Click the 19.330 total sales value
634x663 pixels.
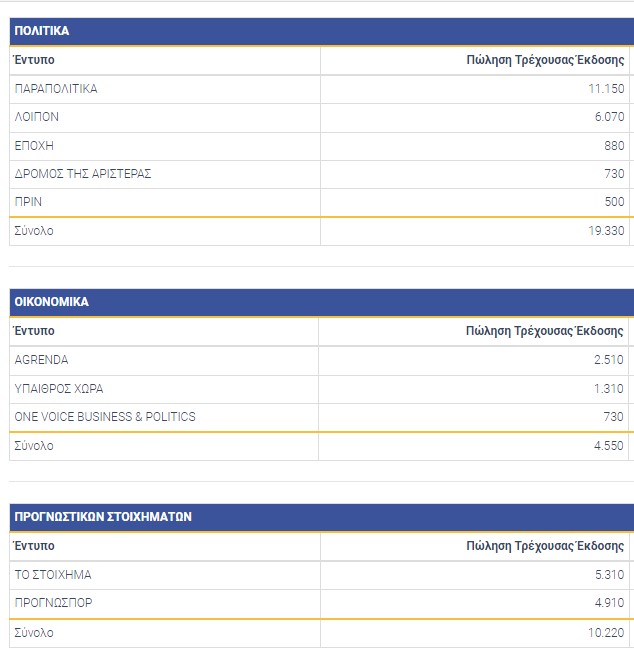pyautogui.click(x=607, y=231)
